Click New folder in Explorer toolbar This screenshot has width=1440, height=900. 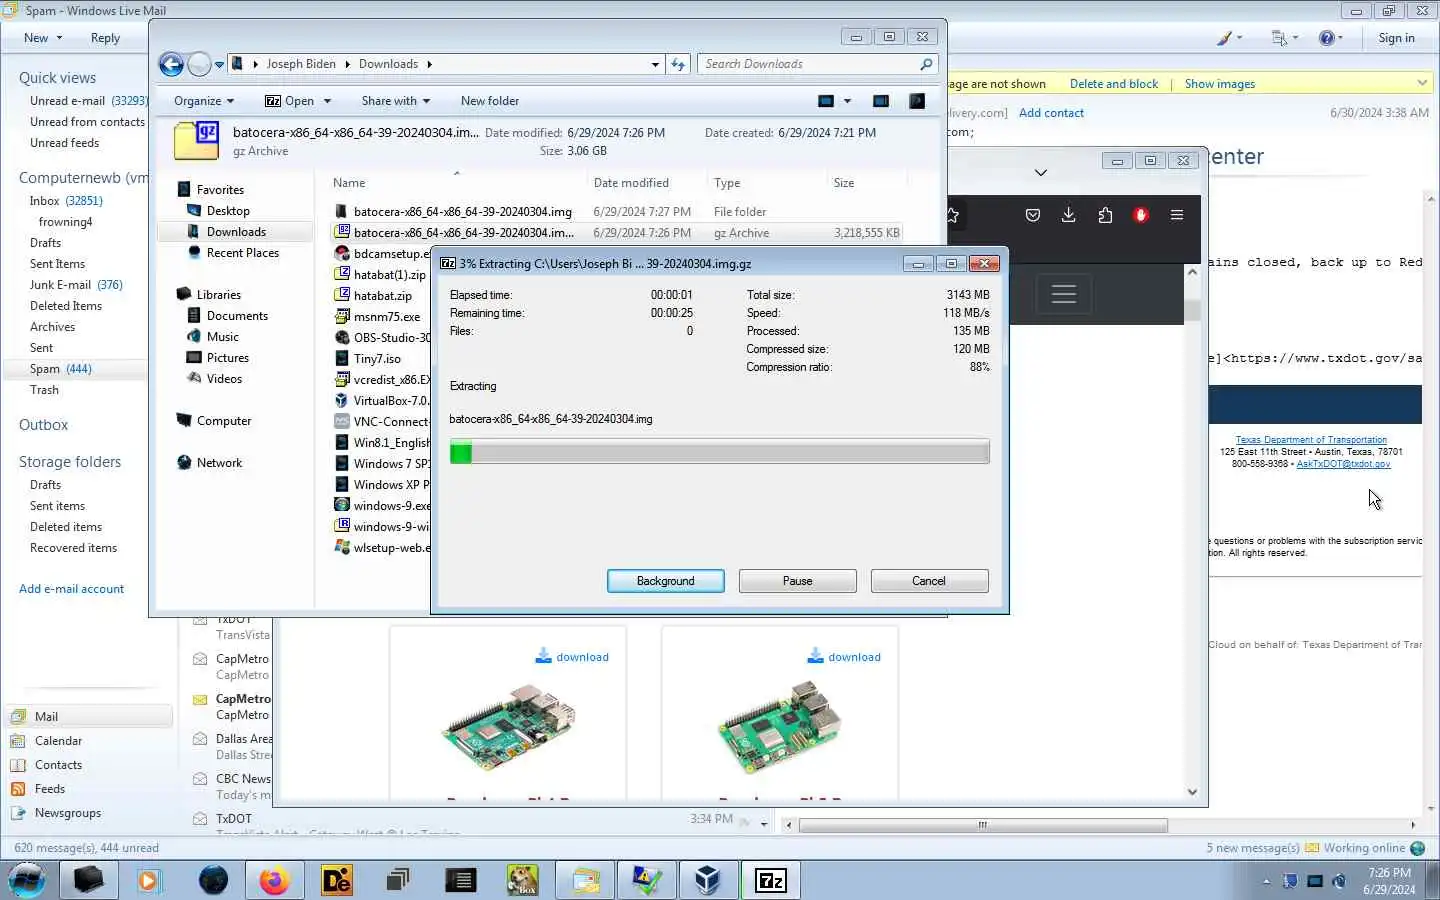(490, 101)
